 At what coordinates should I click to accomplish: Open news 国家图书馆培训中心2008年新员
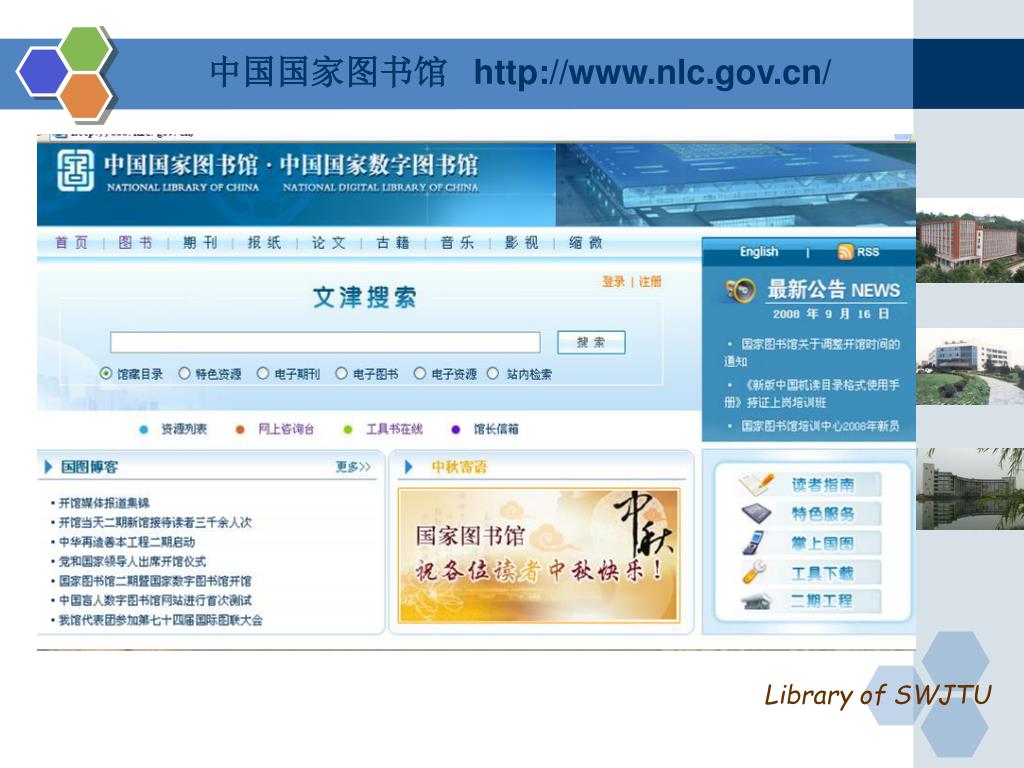pyautogui.click(x=820, y=426)
